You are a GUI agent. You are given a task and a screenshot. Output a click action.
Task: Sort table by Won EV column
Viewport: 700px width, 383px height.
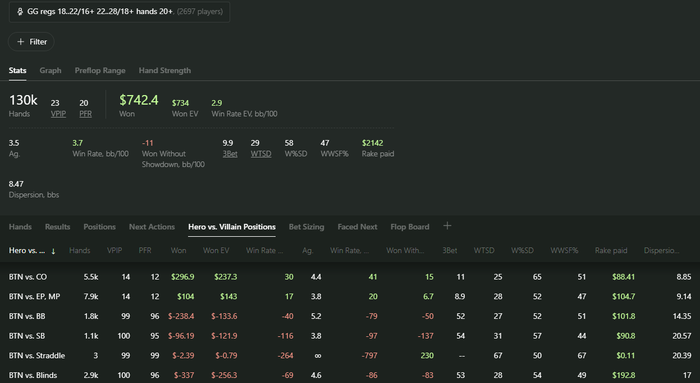pos(216,250)
